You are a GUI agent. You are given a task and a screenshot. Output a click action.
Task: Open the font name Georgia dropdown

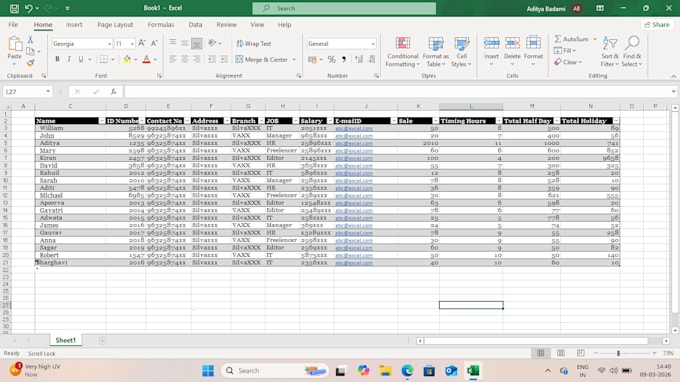[x=109, y=44]
